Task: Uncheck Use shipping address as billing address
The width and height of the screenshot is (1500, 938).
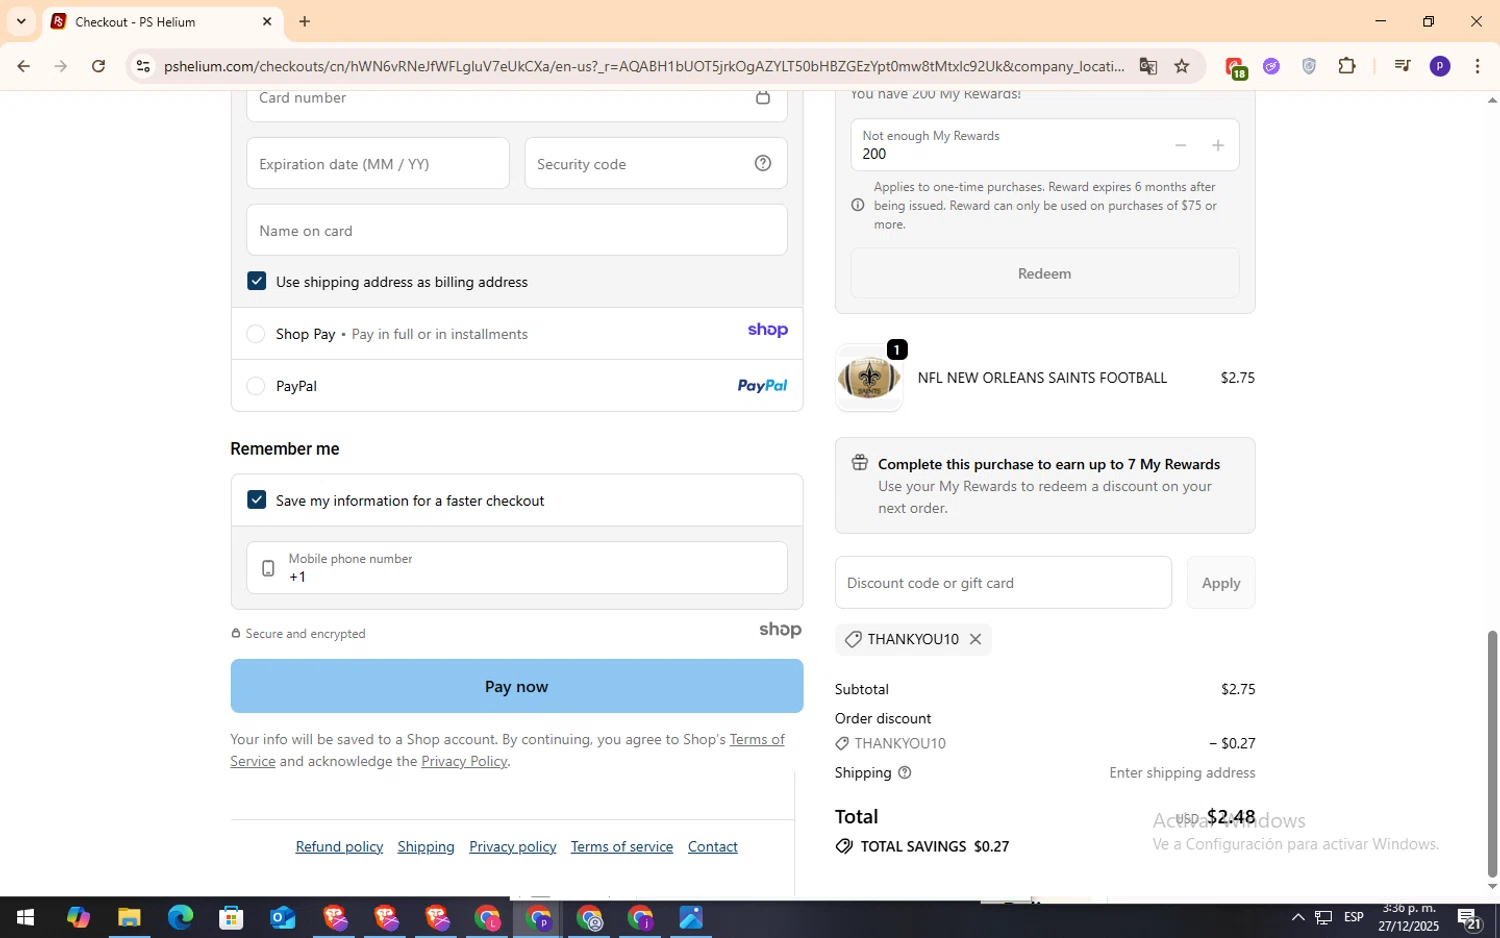Action: coord(257,281)
